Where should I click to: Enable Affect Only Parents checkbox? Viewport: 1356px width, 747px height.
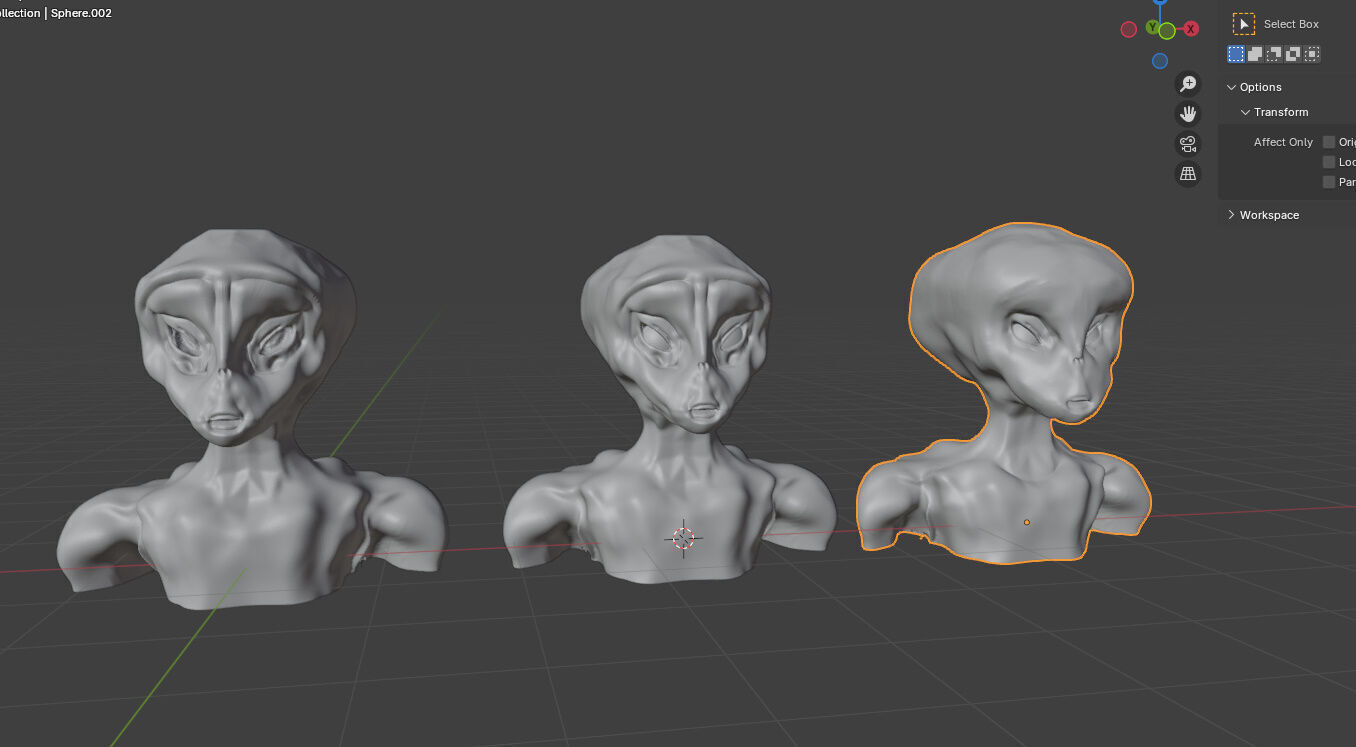pyautogui.click(x=1329, y=182)
